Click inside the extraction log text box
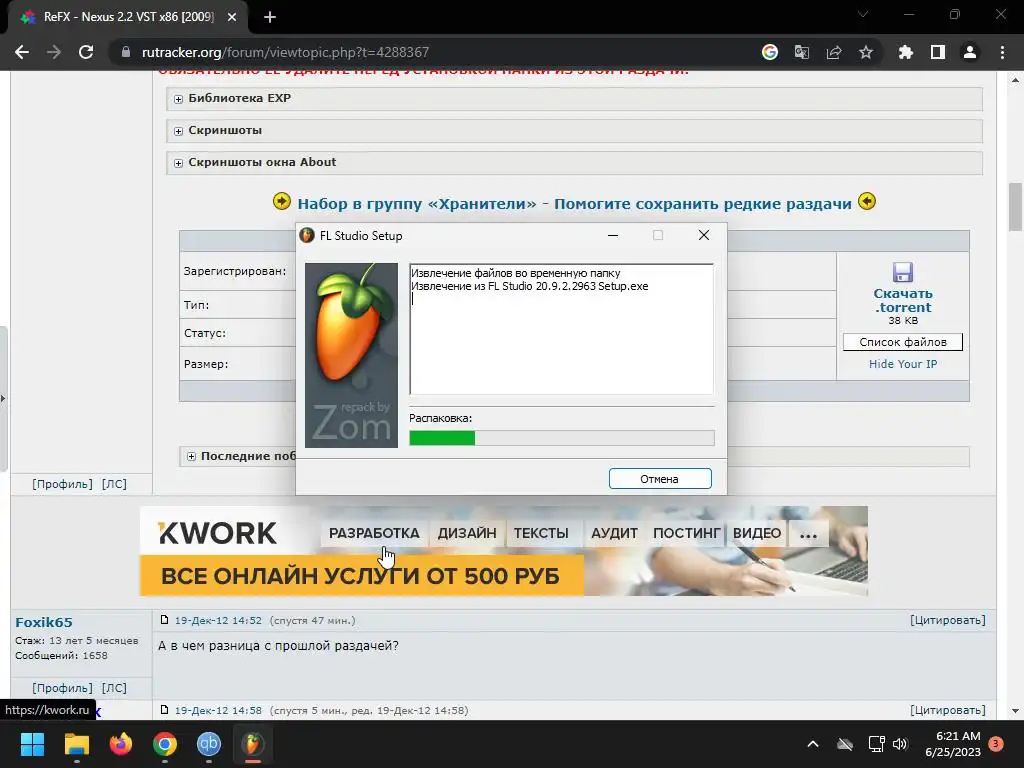This screenshot has height=768, width=1024. pyautogui.click(x=562, y=329)
